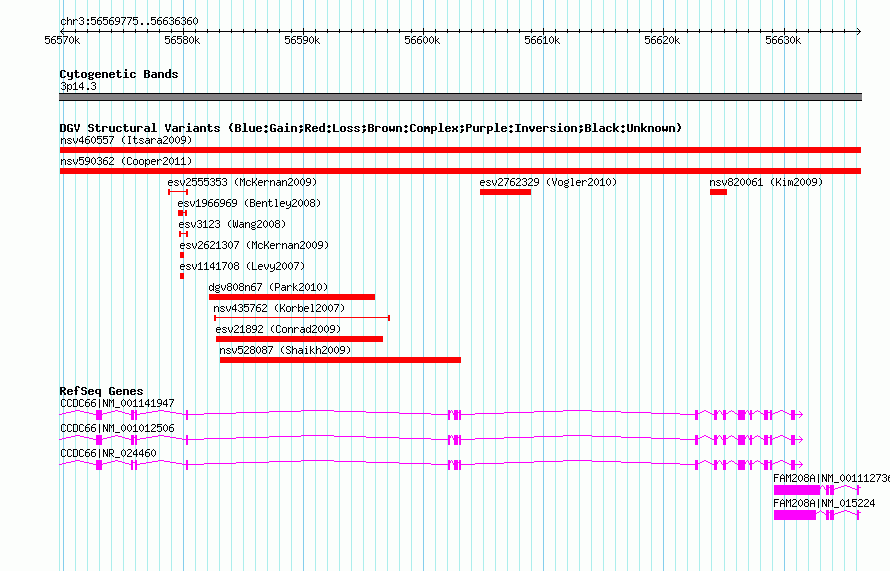Click the 56610k ruler tick label
This screenshot has width=890, height=571.
click(542, 40)
